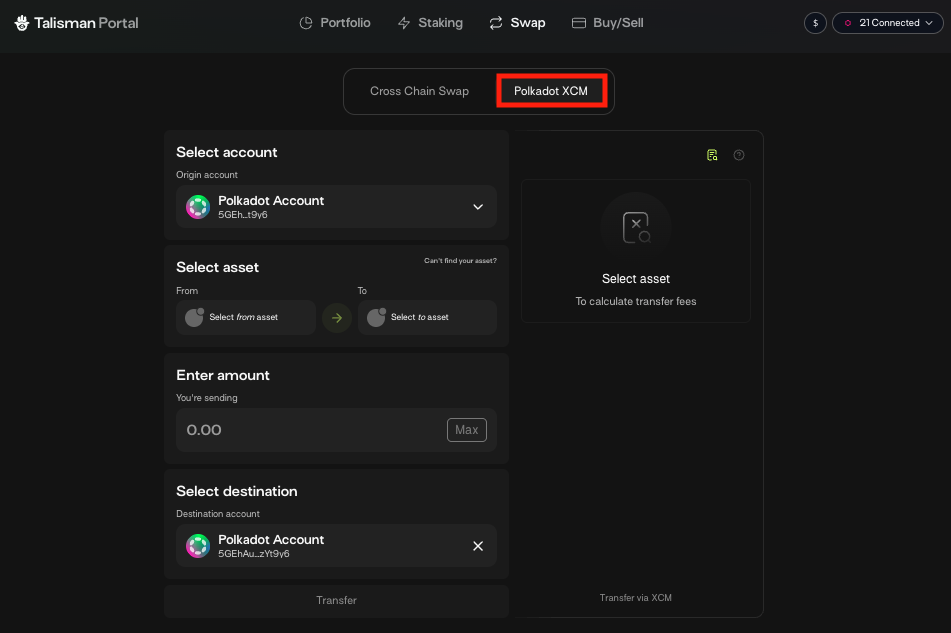This screenshot has height=633, width=951.
Task: Click the Buy/Sell card icon
Action: pos(579,23)
